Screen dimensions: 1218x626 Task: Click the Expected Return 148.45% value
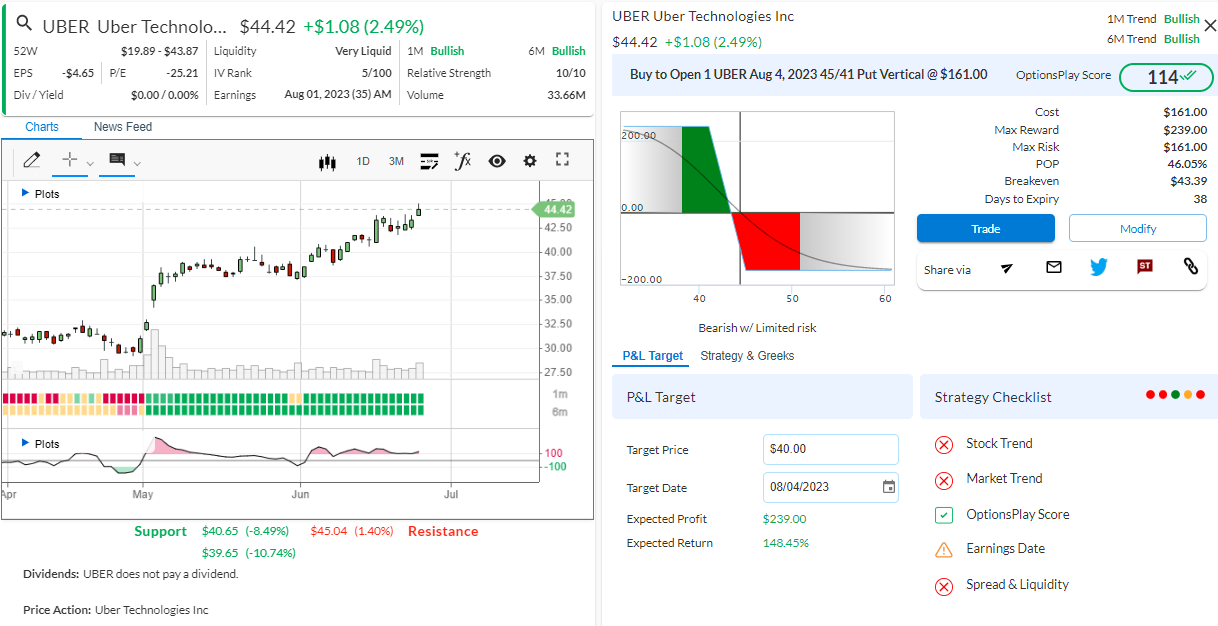coord(786,543)
